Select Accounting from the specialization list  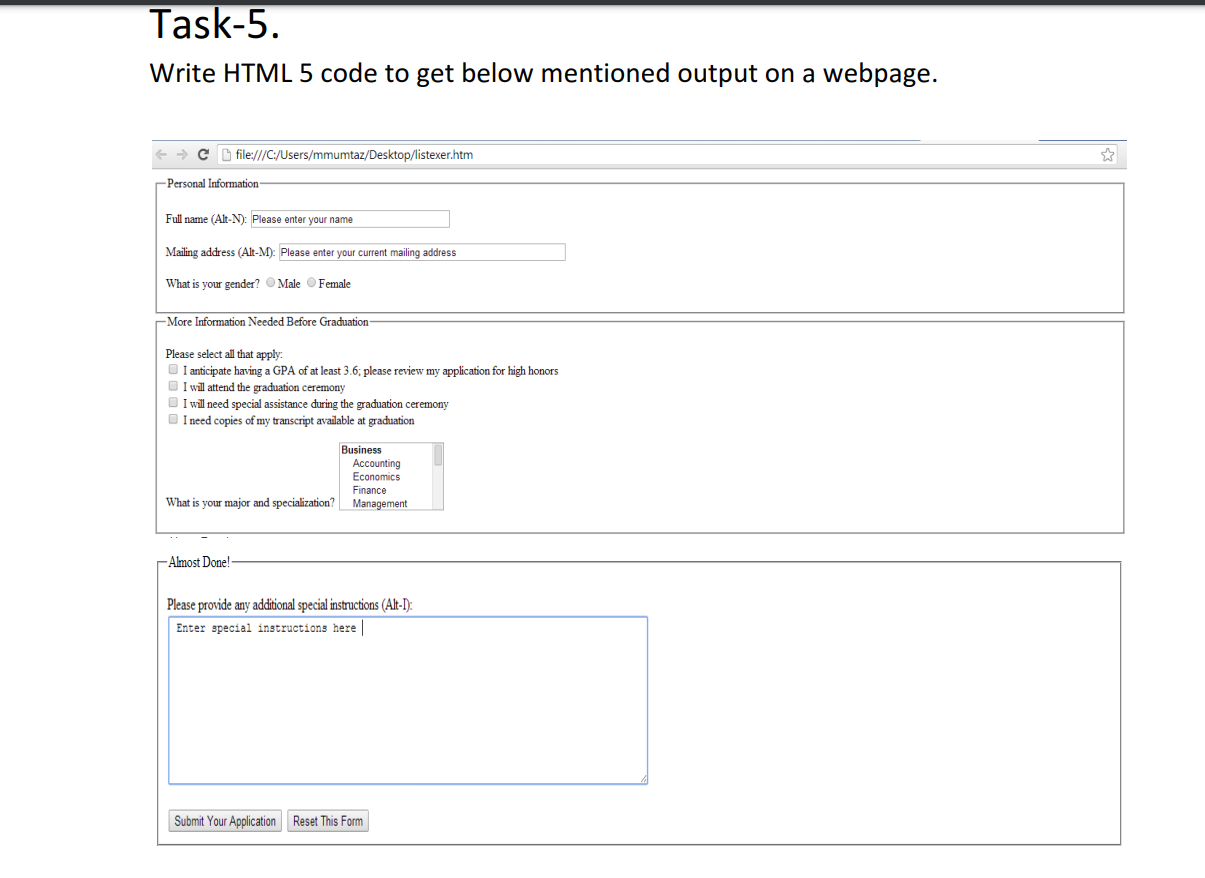[376, 463]
